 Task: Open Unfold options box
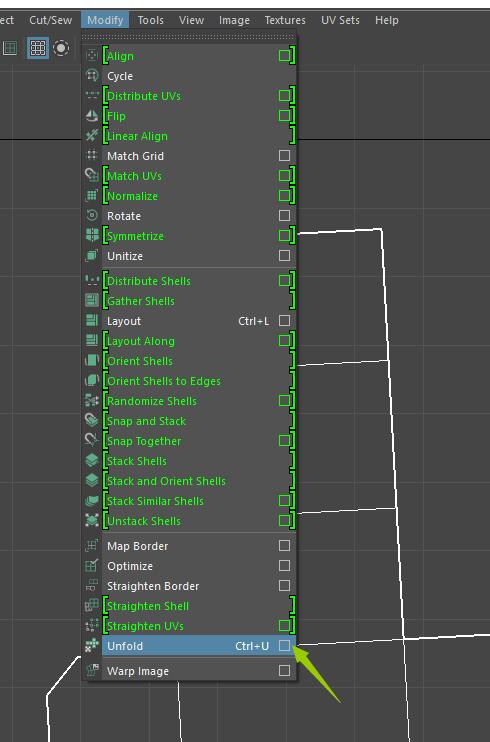pyautogui.click(x=284, y=645)
